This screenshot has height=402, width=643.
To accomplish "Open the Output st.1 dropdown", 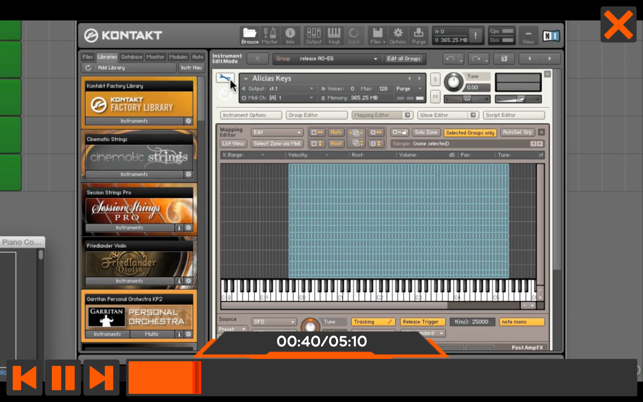I will (279, 89).
